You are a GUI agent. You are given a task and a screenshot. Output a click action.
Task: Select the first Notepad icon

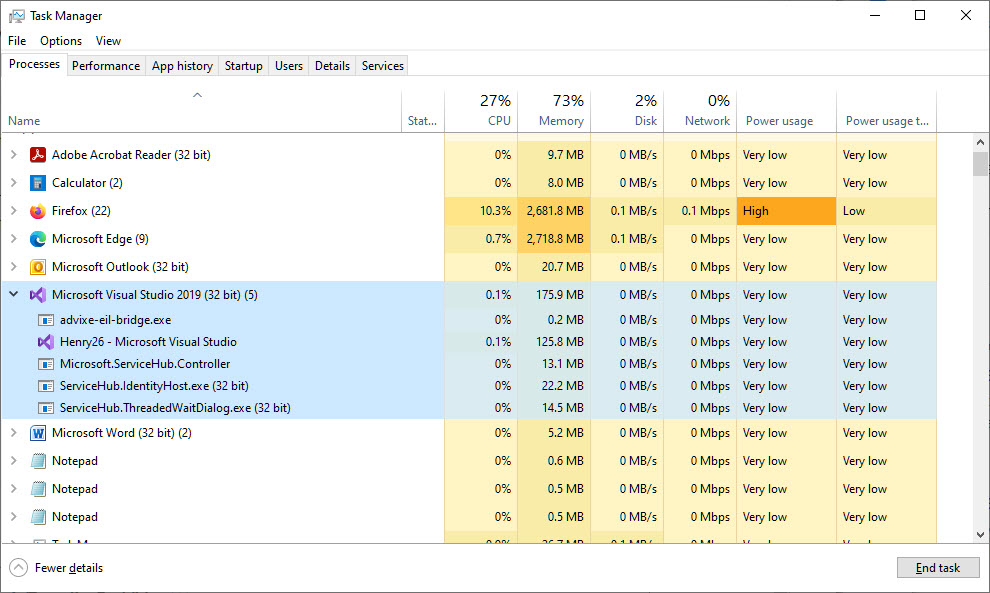click(40, 460)
